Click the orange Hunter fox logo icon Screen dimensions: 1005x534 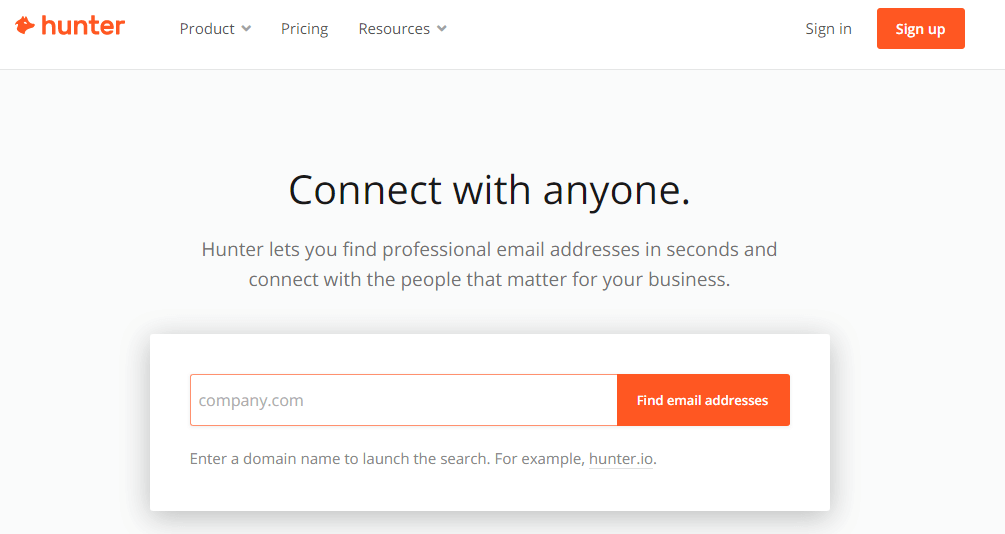[x=25, y=25]
